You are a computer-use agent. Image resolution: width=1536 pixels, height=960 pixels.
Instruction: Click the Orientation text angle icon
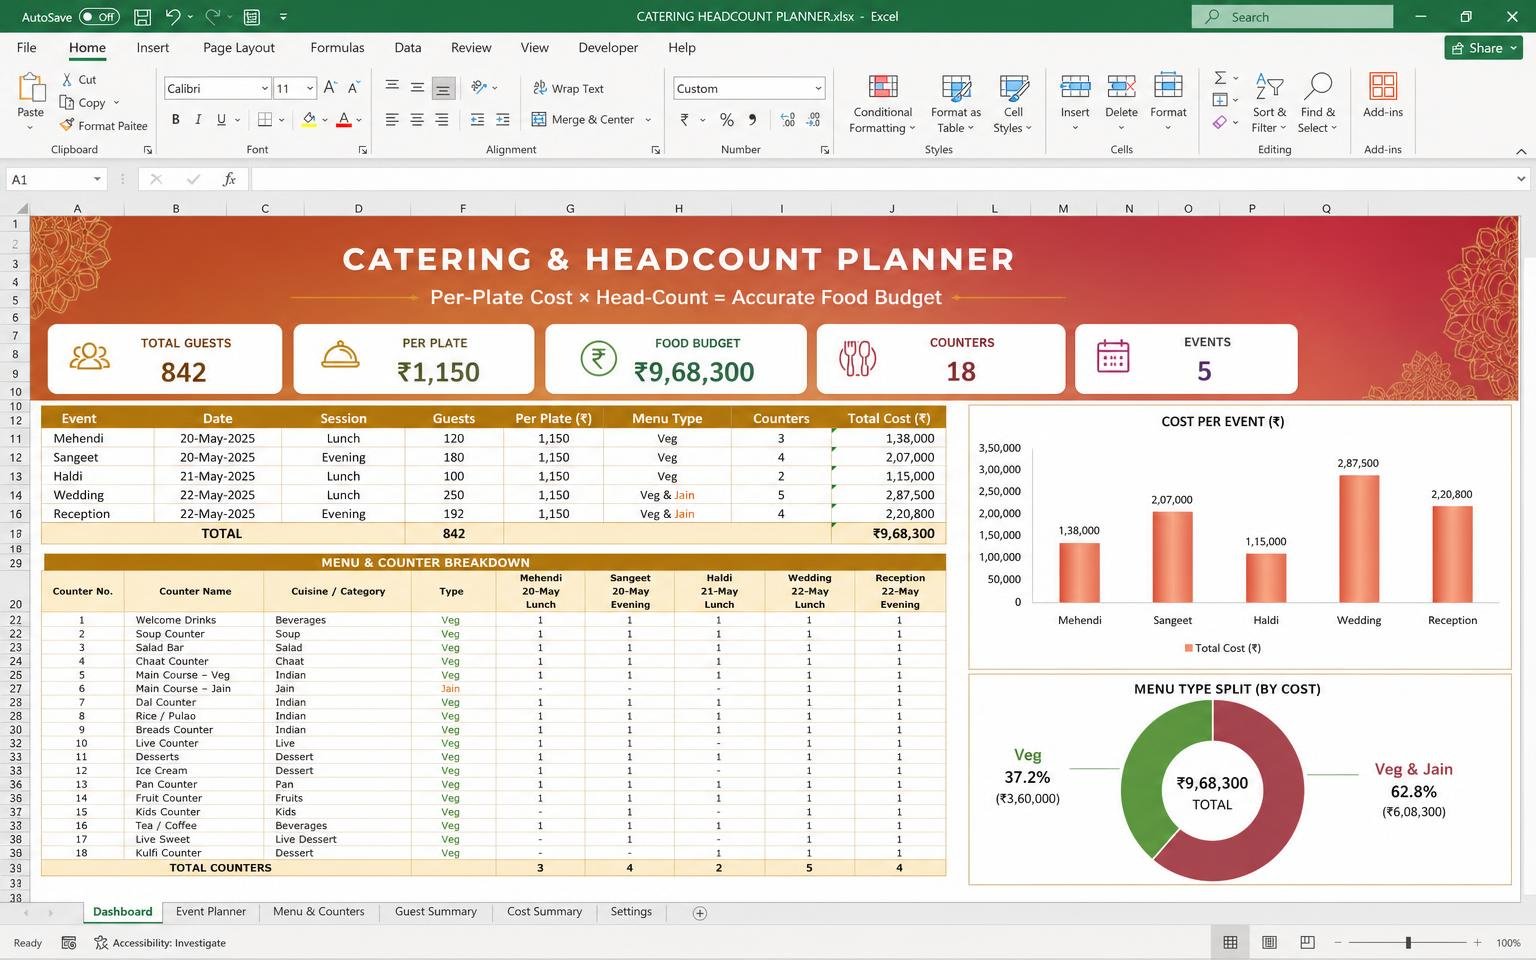[479, 88]
